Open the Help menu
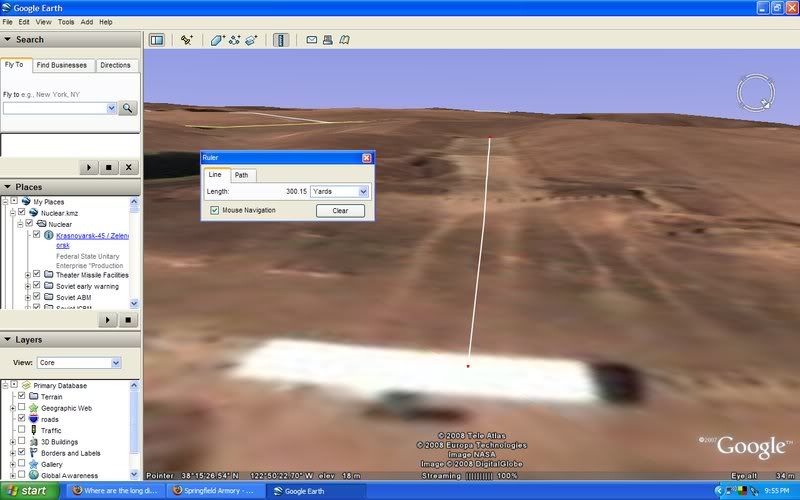 point(106,22)
